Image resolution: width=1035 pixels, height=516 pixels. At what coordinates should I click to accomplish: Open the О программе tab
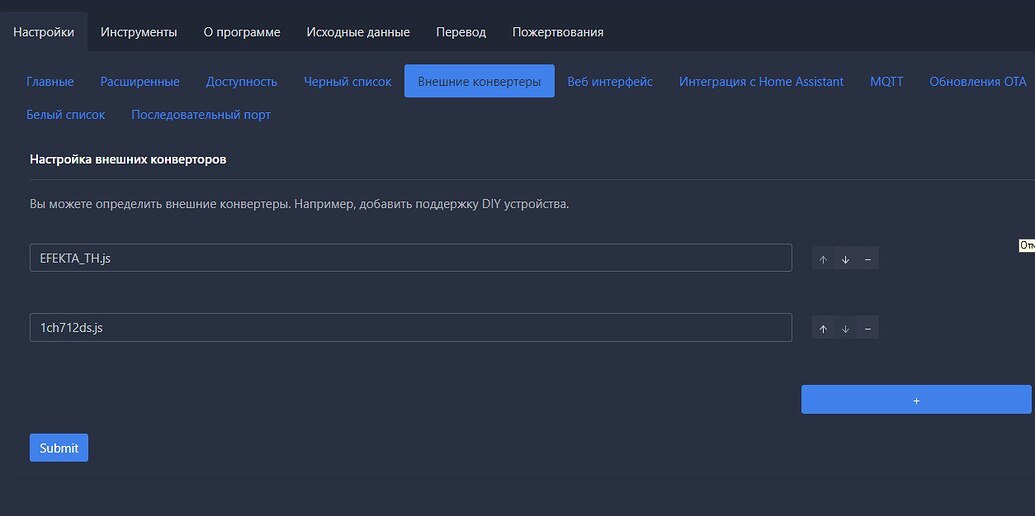242,32
